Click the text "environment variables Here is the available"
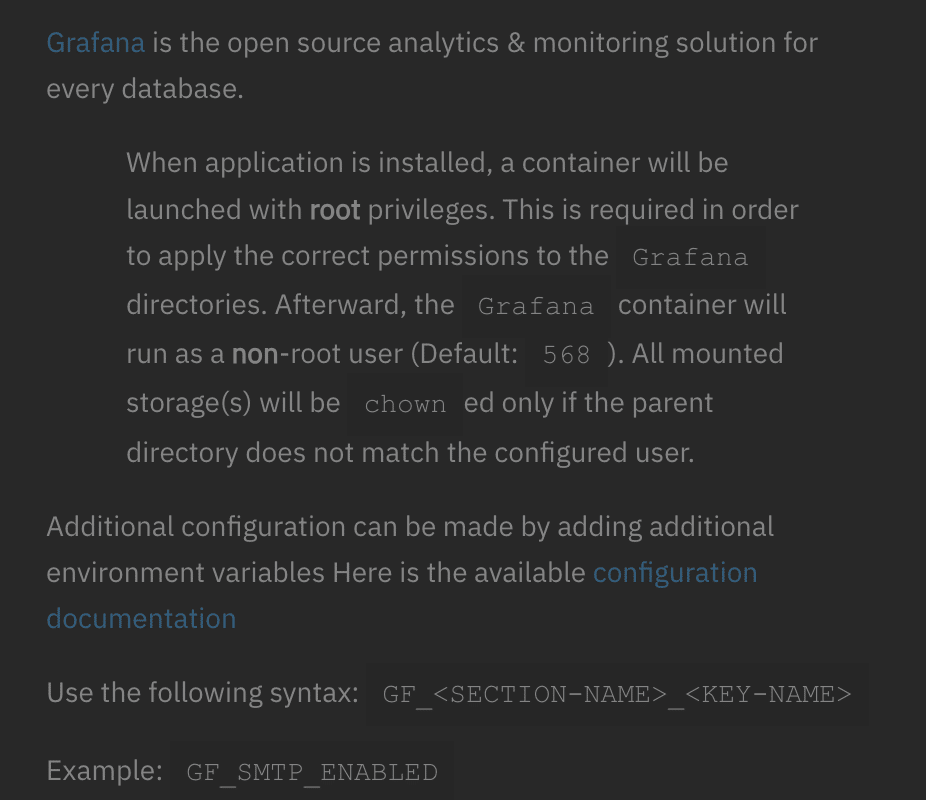 [316, 573]
